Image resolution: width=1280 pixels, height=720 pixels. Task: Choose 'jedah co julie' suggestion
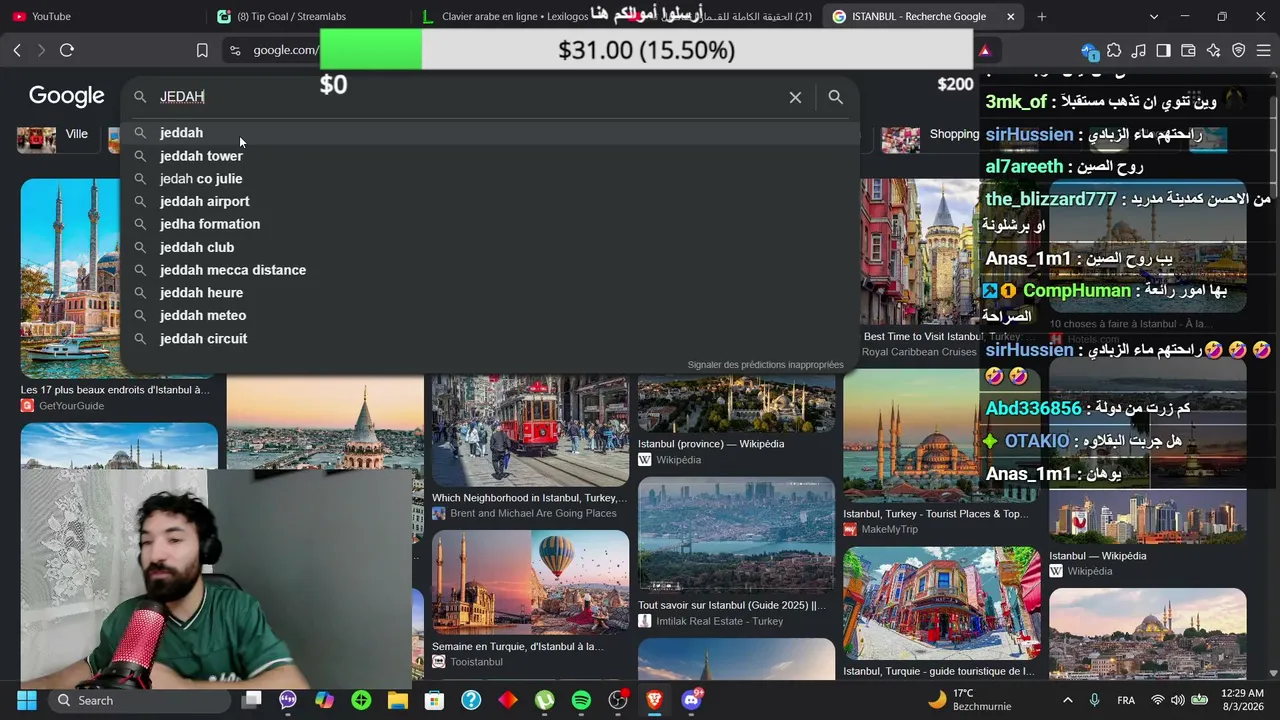tap(490, 179)
